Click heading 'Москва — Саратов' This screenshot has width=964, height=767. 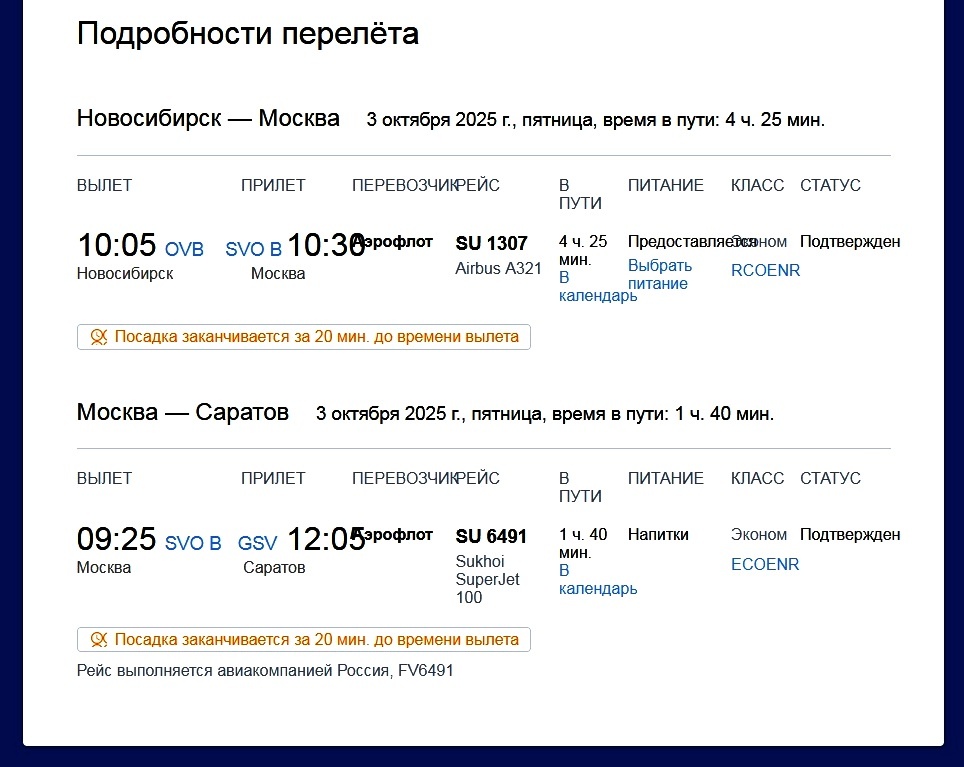tap(183, 412)
